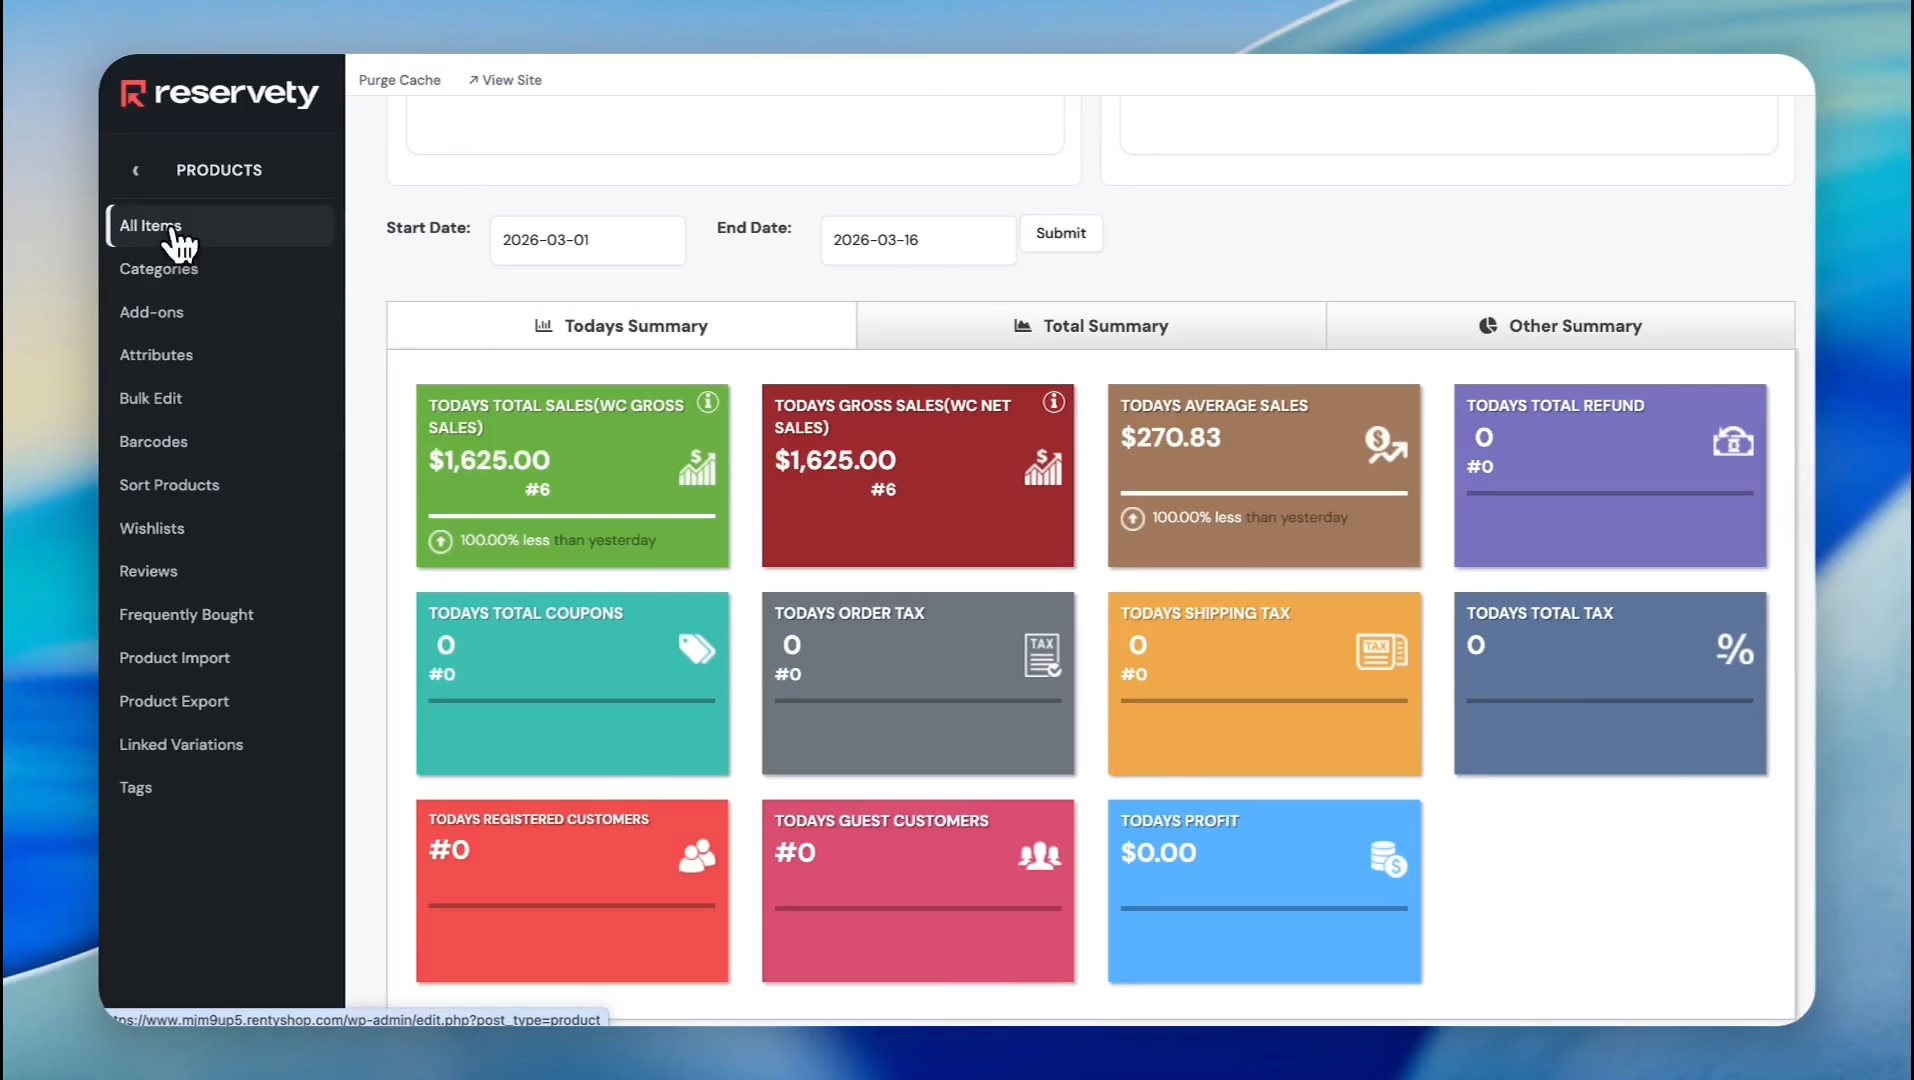Select Frequently Bought in the sidebar
Viewport: 1914px width, 1080px height.
tap(186, 615)
